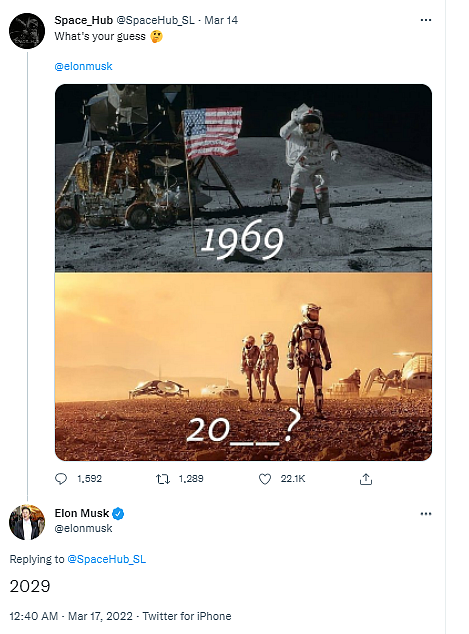Open the Mars astronauts image with 20__?
Image resolution: width=469 pixels, height=634 pixels.
[243, 367]
